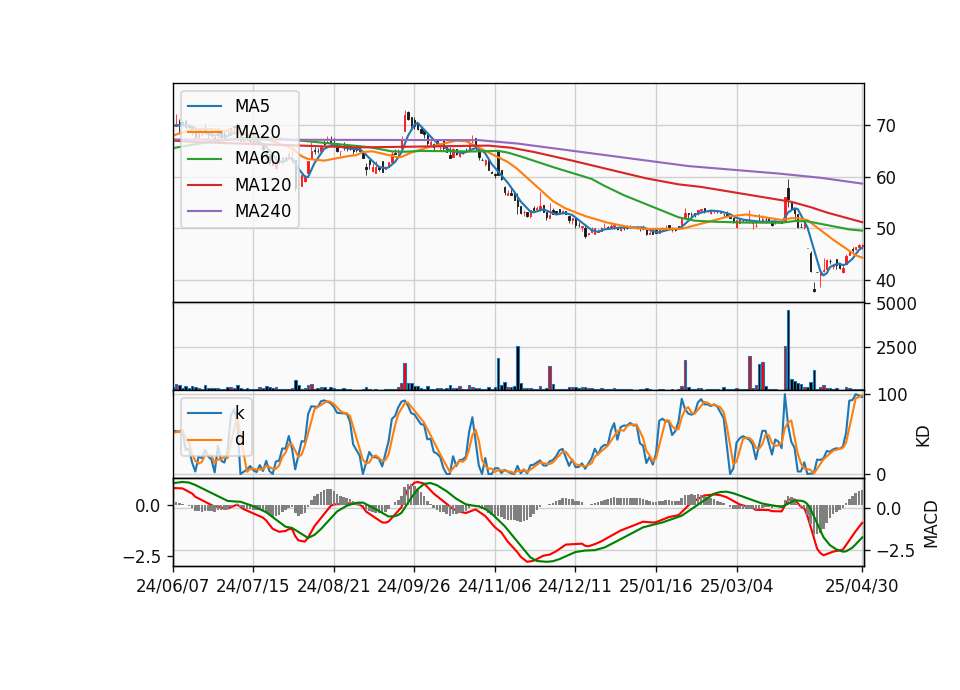Click the left MACD axis value 0.0
Image resolution: width=960 pixels, height=690 pixels.
tap(148, 506)
